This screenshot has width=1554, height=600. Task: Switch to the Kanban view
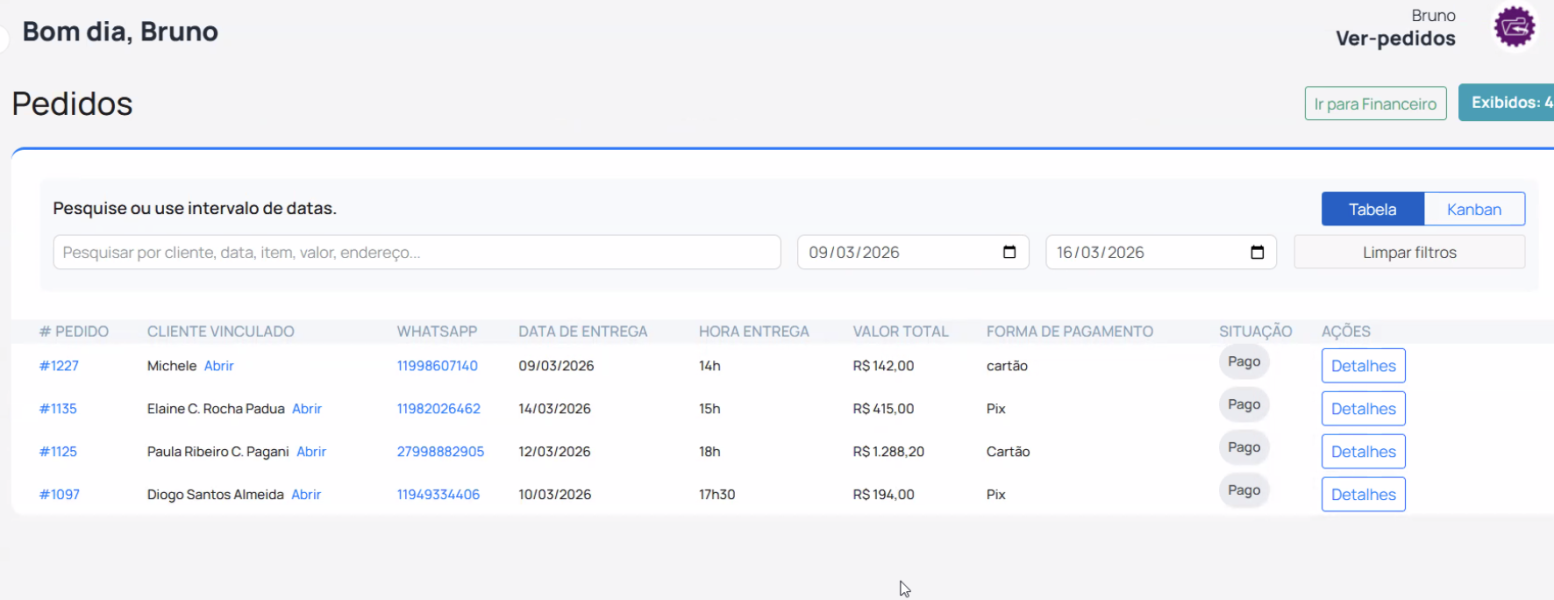pyautogui.click(x=1474, y=209)
